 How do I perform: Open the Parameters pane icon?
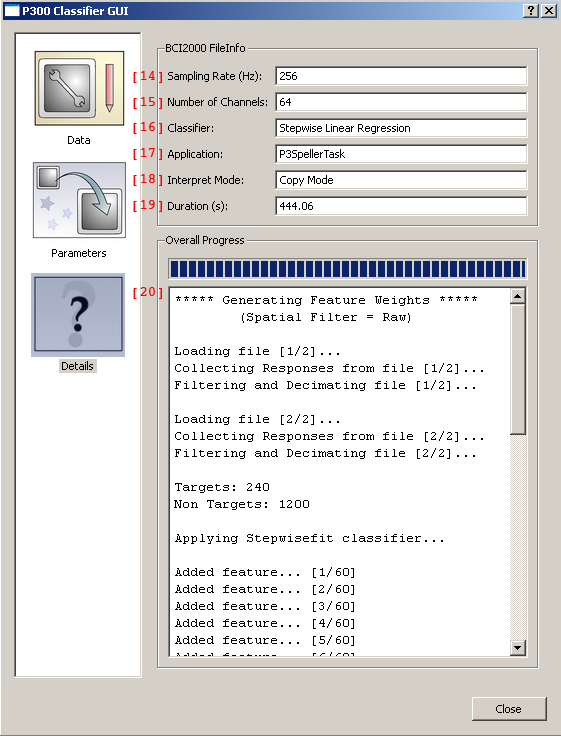tap(79, 200)
